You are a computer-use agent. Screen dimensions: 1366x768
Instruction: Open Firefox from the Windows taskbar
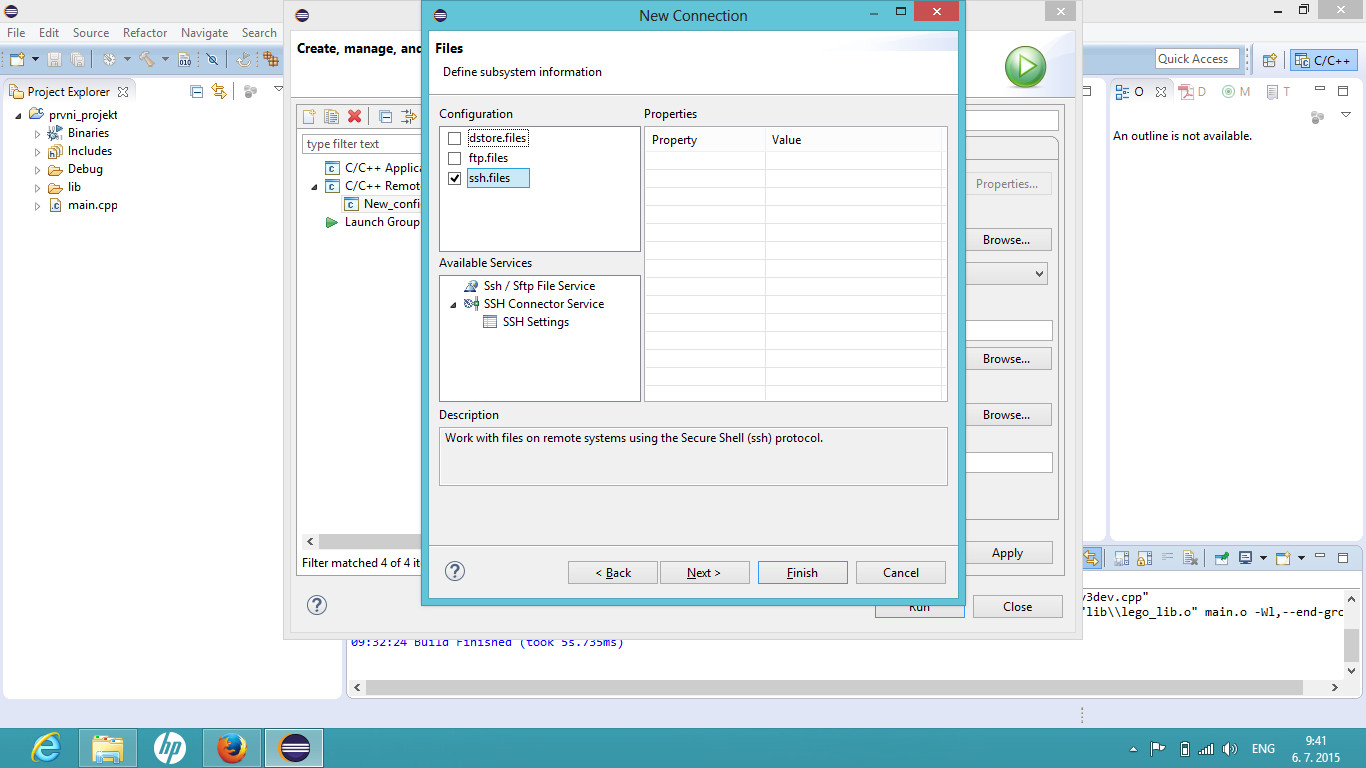(232, 748)
